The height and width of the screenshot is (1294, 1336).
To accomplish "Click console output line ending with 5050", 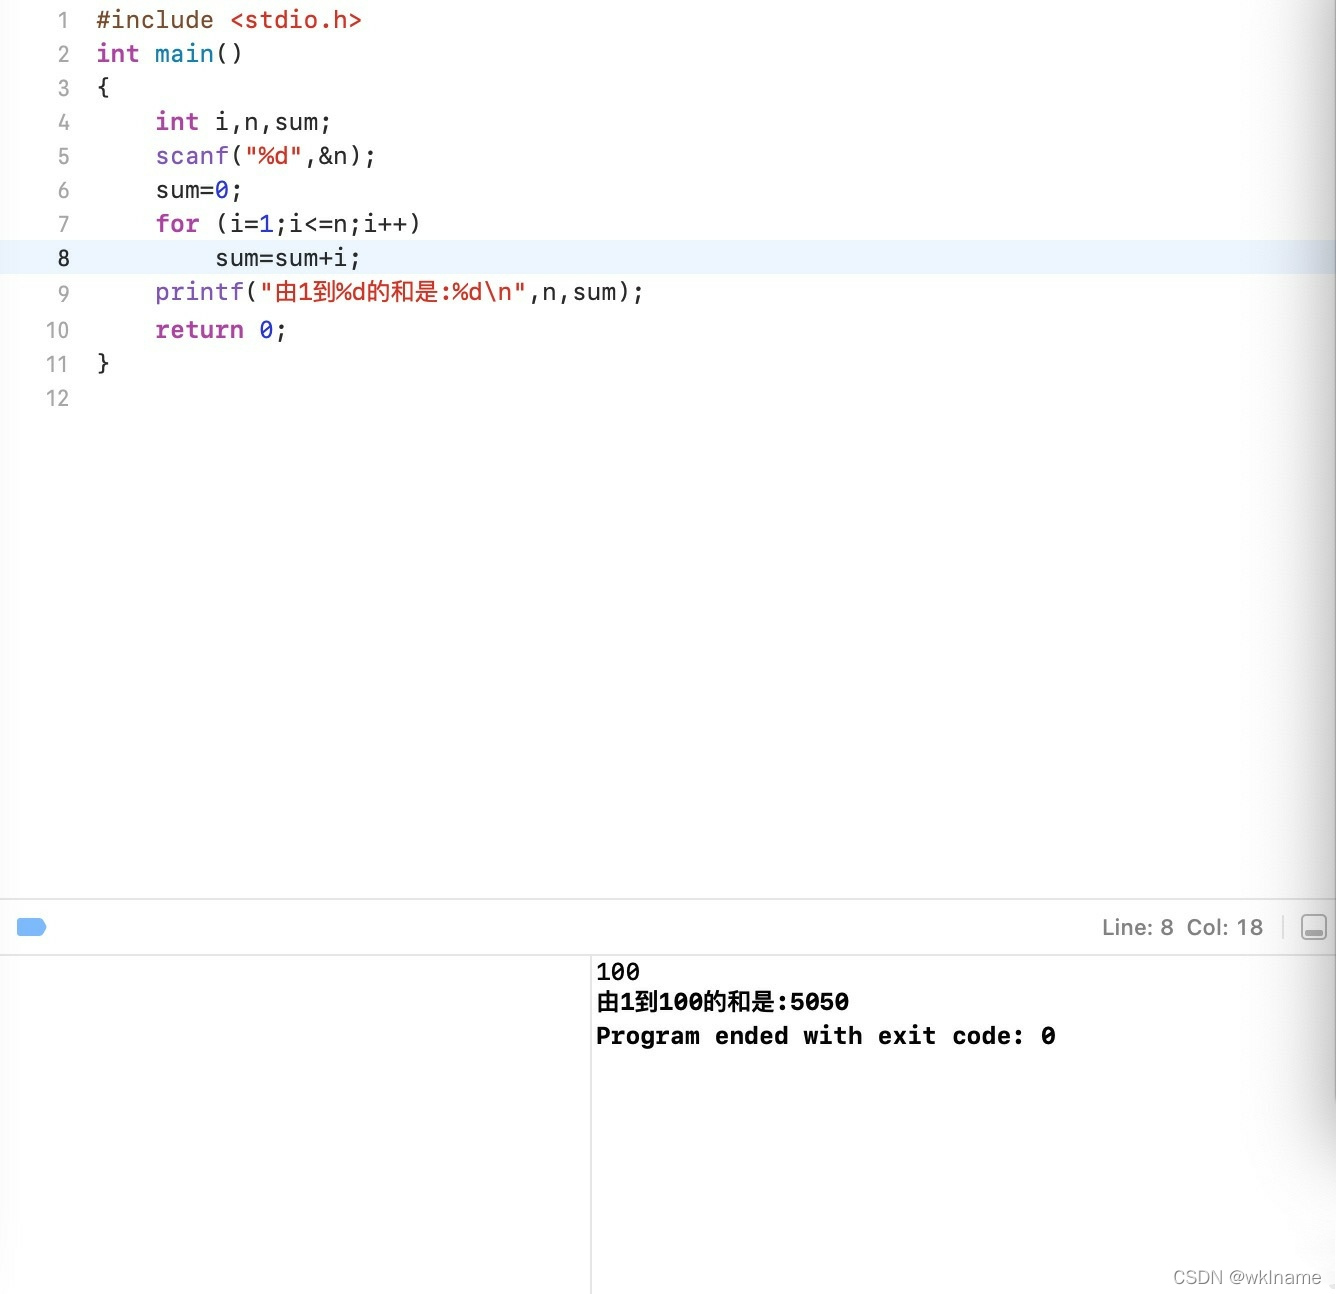I will [x=722, y=1001].
